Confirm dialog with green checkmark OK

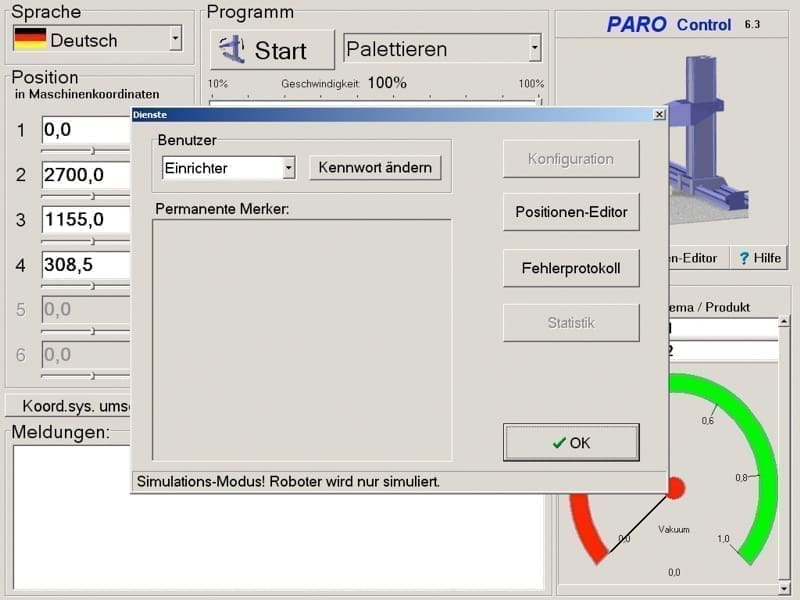tap(571, 443)
